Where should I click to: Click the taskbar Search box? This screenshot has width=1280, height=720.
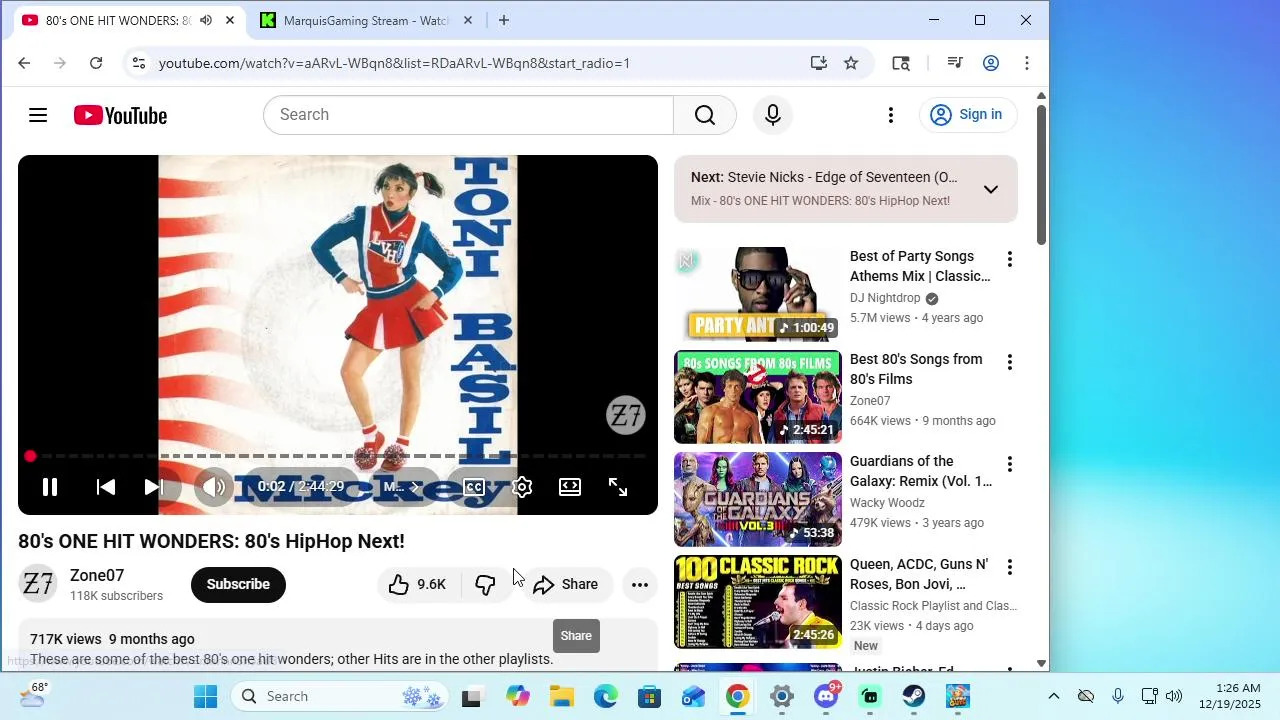point(340,696)
